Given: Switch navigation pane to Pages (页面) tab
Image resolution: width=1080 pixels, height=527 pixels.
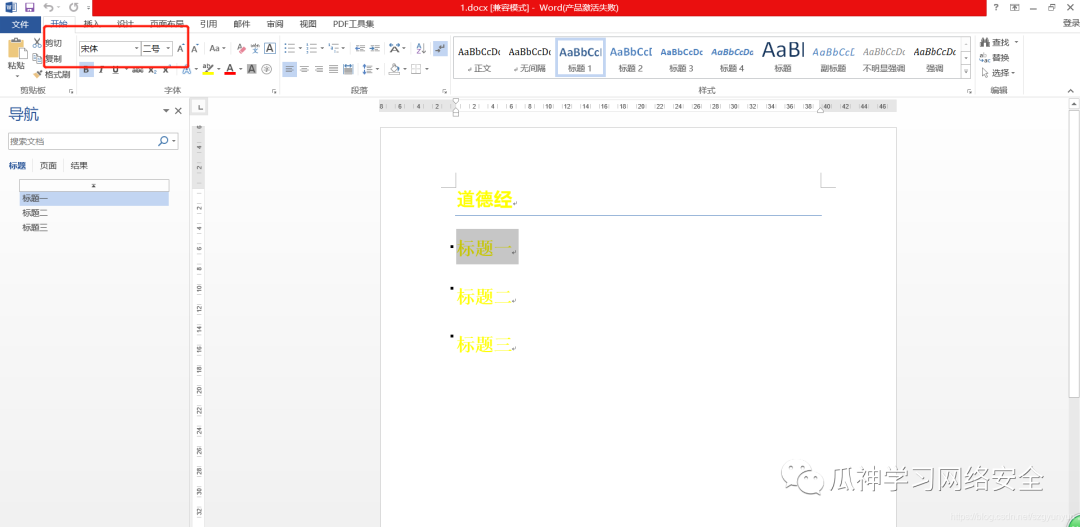Looking at the screenshot, I should point(48,165).
